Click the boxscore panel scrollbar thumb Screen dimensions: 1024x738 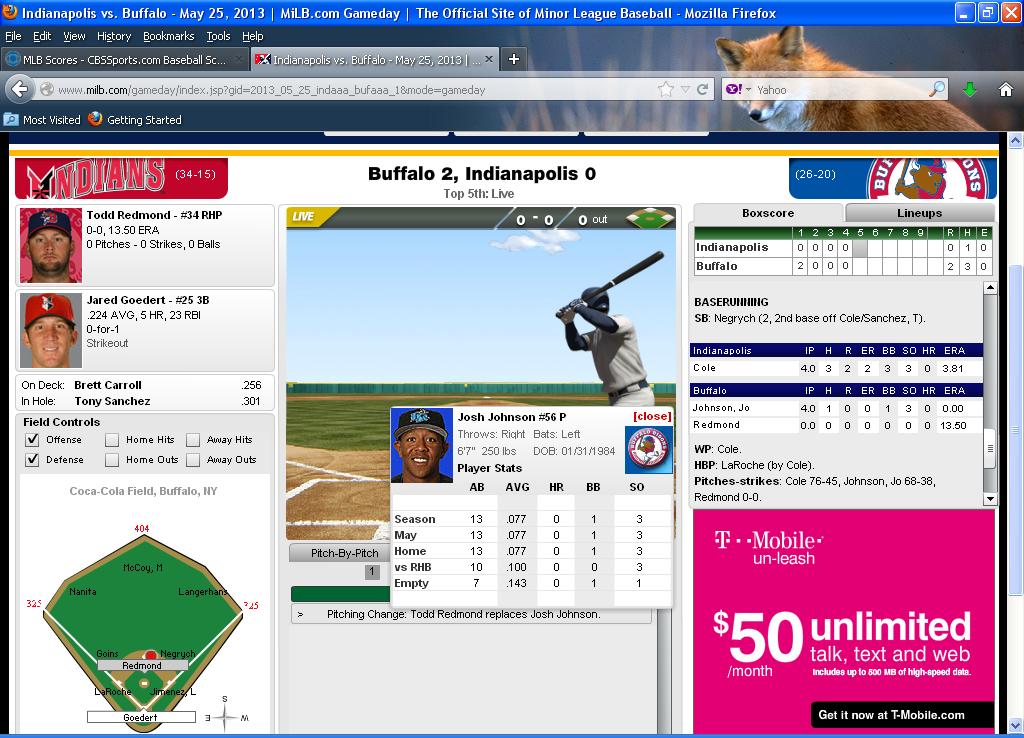pyautogui.click(x=990, y=448)
